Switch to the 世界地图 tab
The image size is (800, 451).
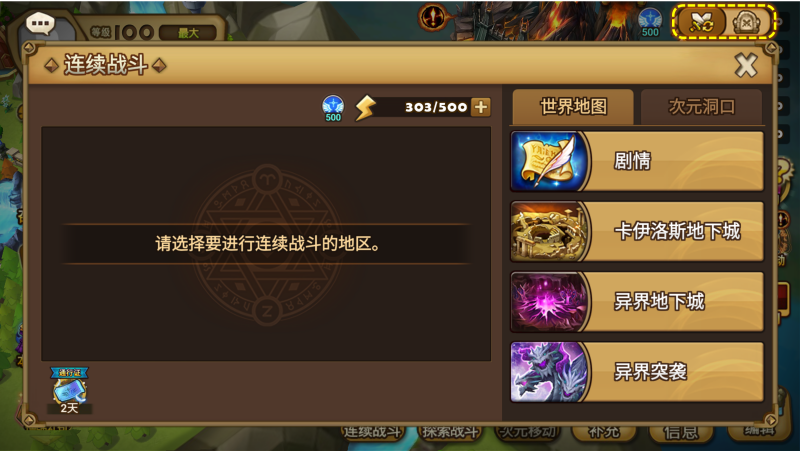[x=573, y=107]
